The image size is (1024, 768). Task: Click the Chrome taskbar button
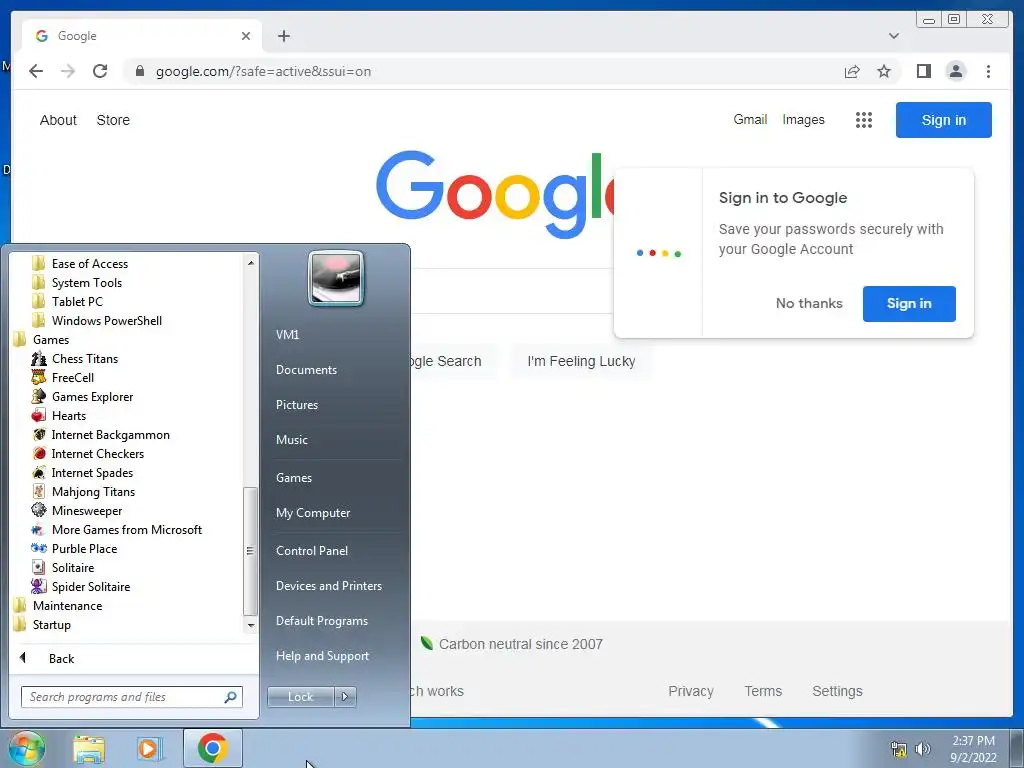213,748
